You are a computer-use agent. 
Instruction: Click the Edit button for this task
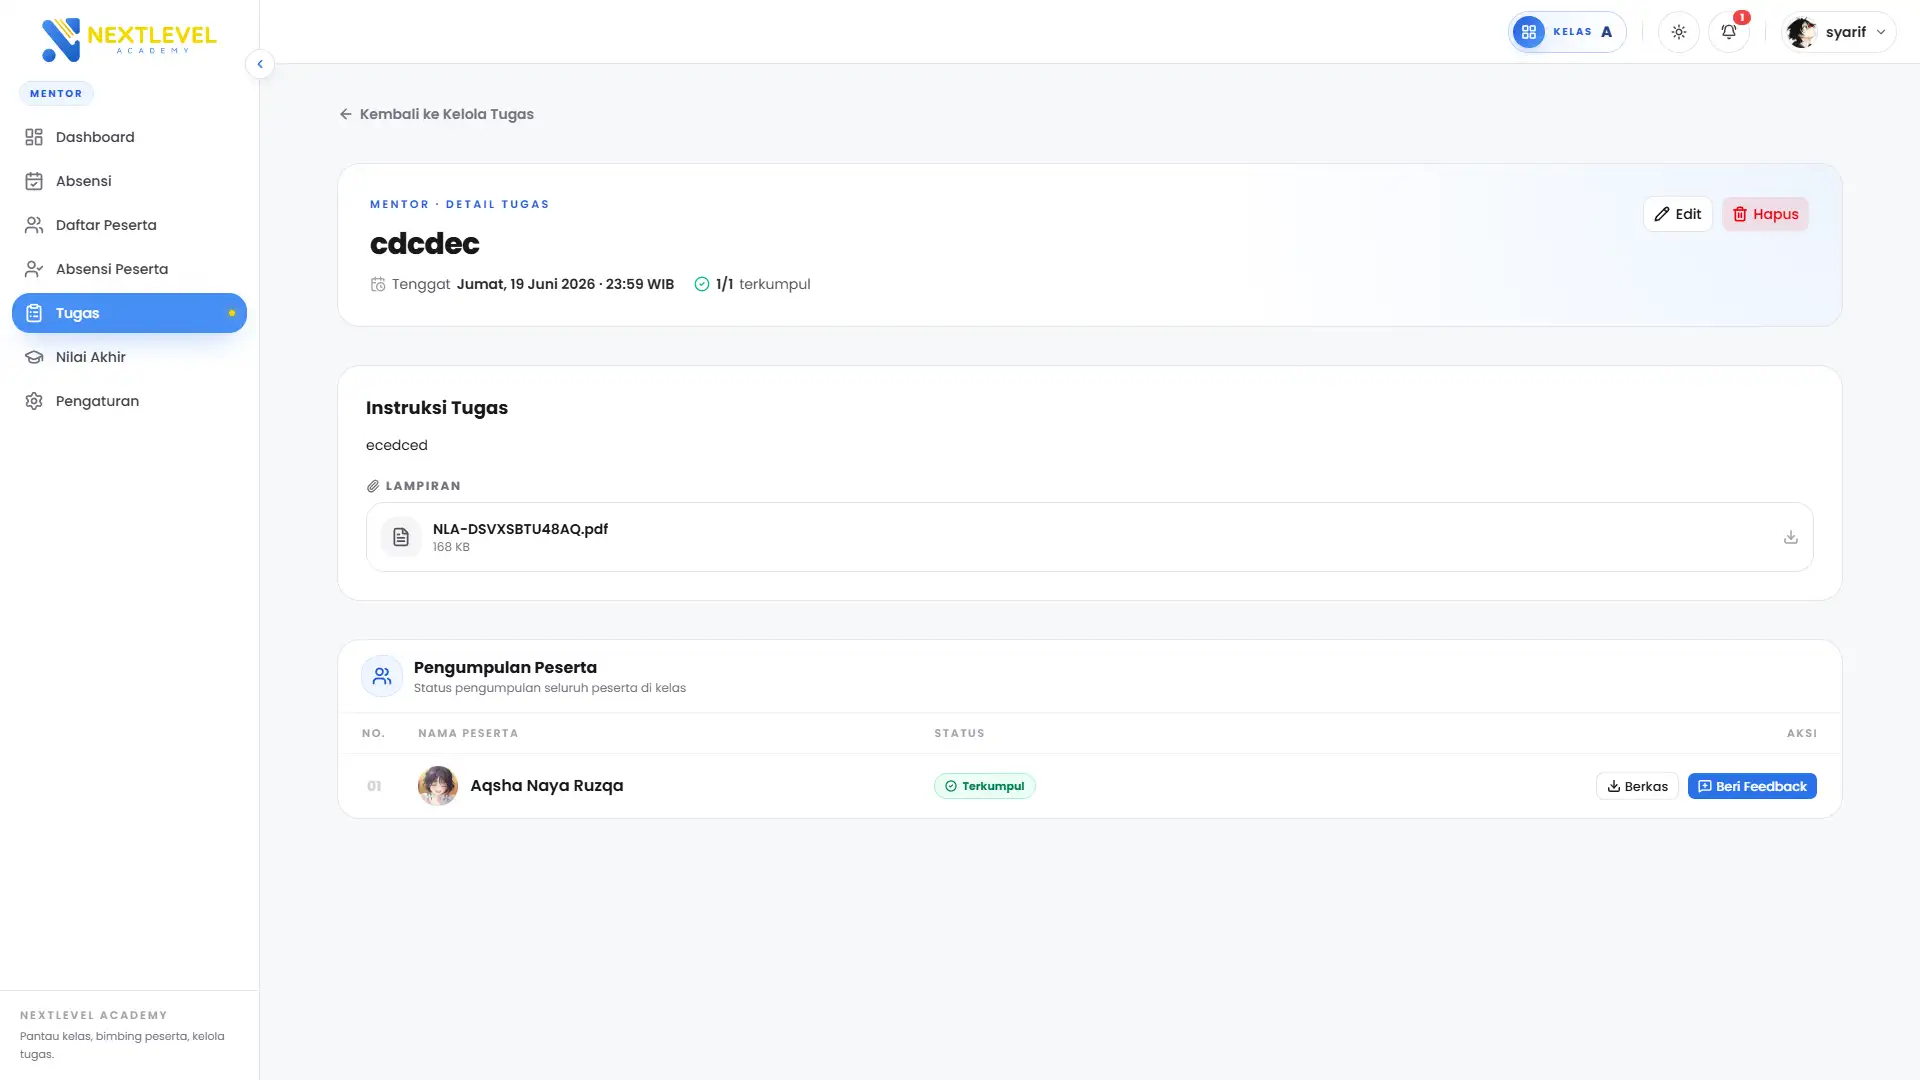pos(1678,214)
